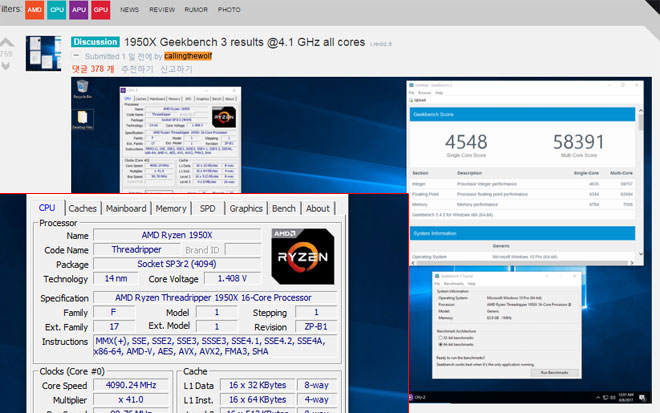The image size is (660, 413).
Task: Click the red GPU filter button
Action: click(101, 9)
